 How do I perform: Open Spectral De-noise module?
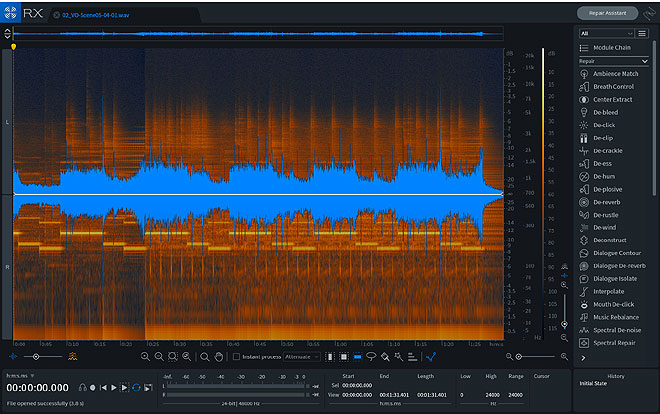610,330
